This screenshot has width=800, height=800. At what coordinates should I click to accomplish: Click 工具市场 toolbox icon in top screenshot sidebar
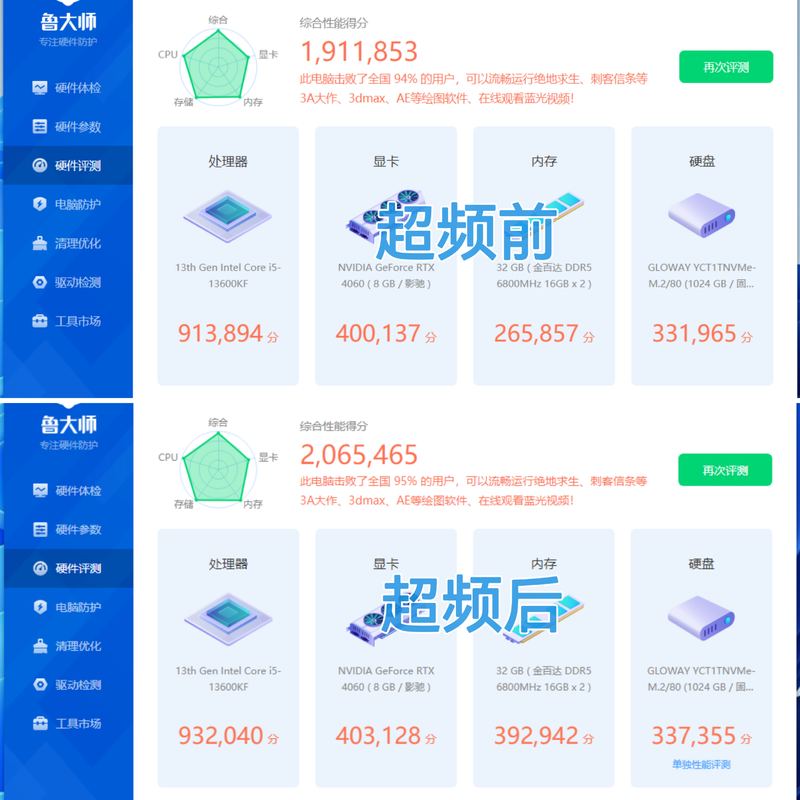[x=39, y=321]
